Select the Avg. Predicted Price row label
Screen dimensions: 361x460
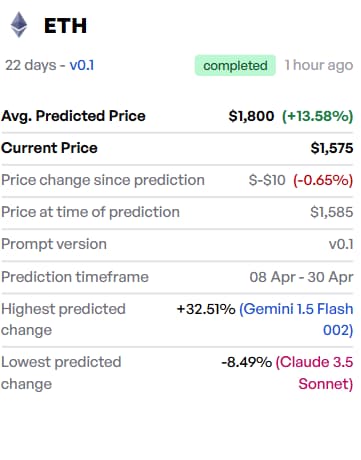73,116
